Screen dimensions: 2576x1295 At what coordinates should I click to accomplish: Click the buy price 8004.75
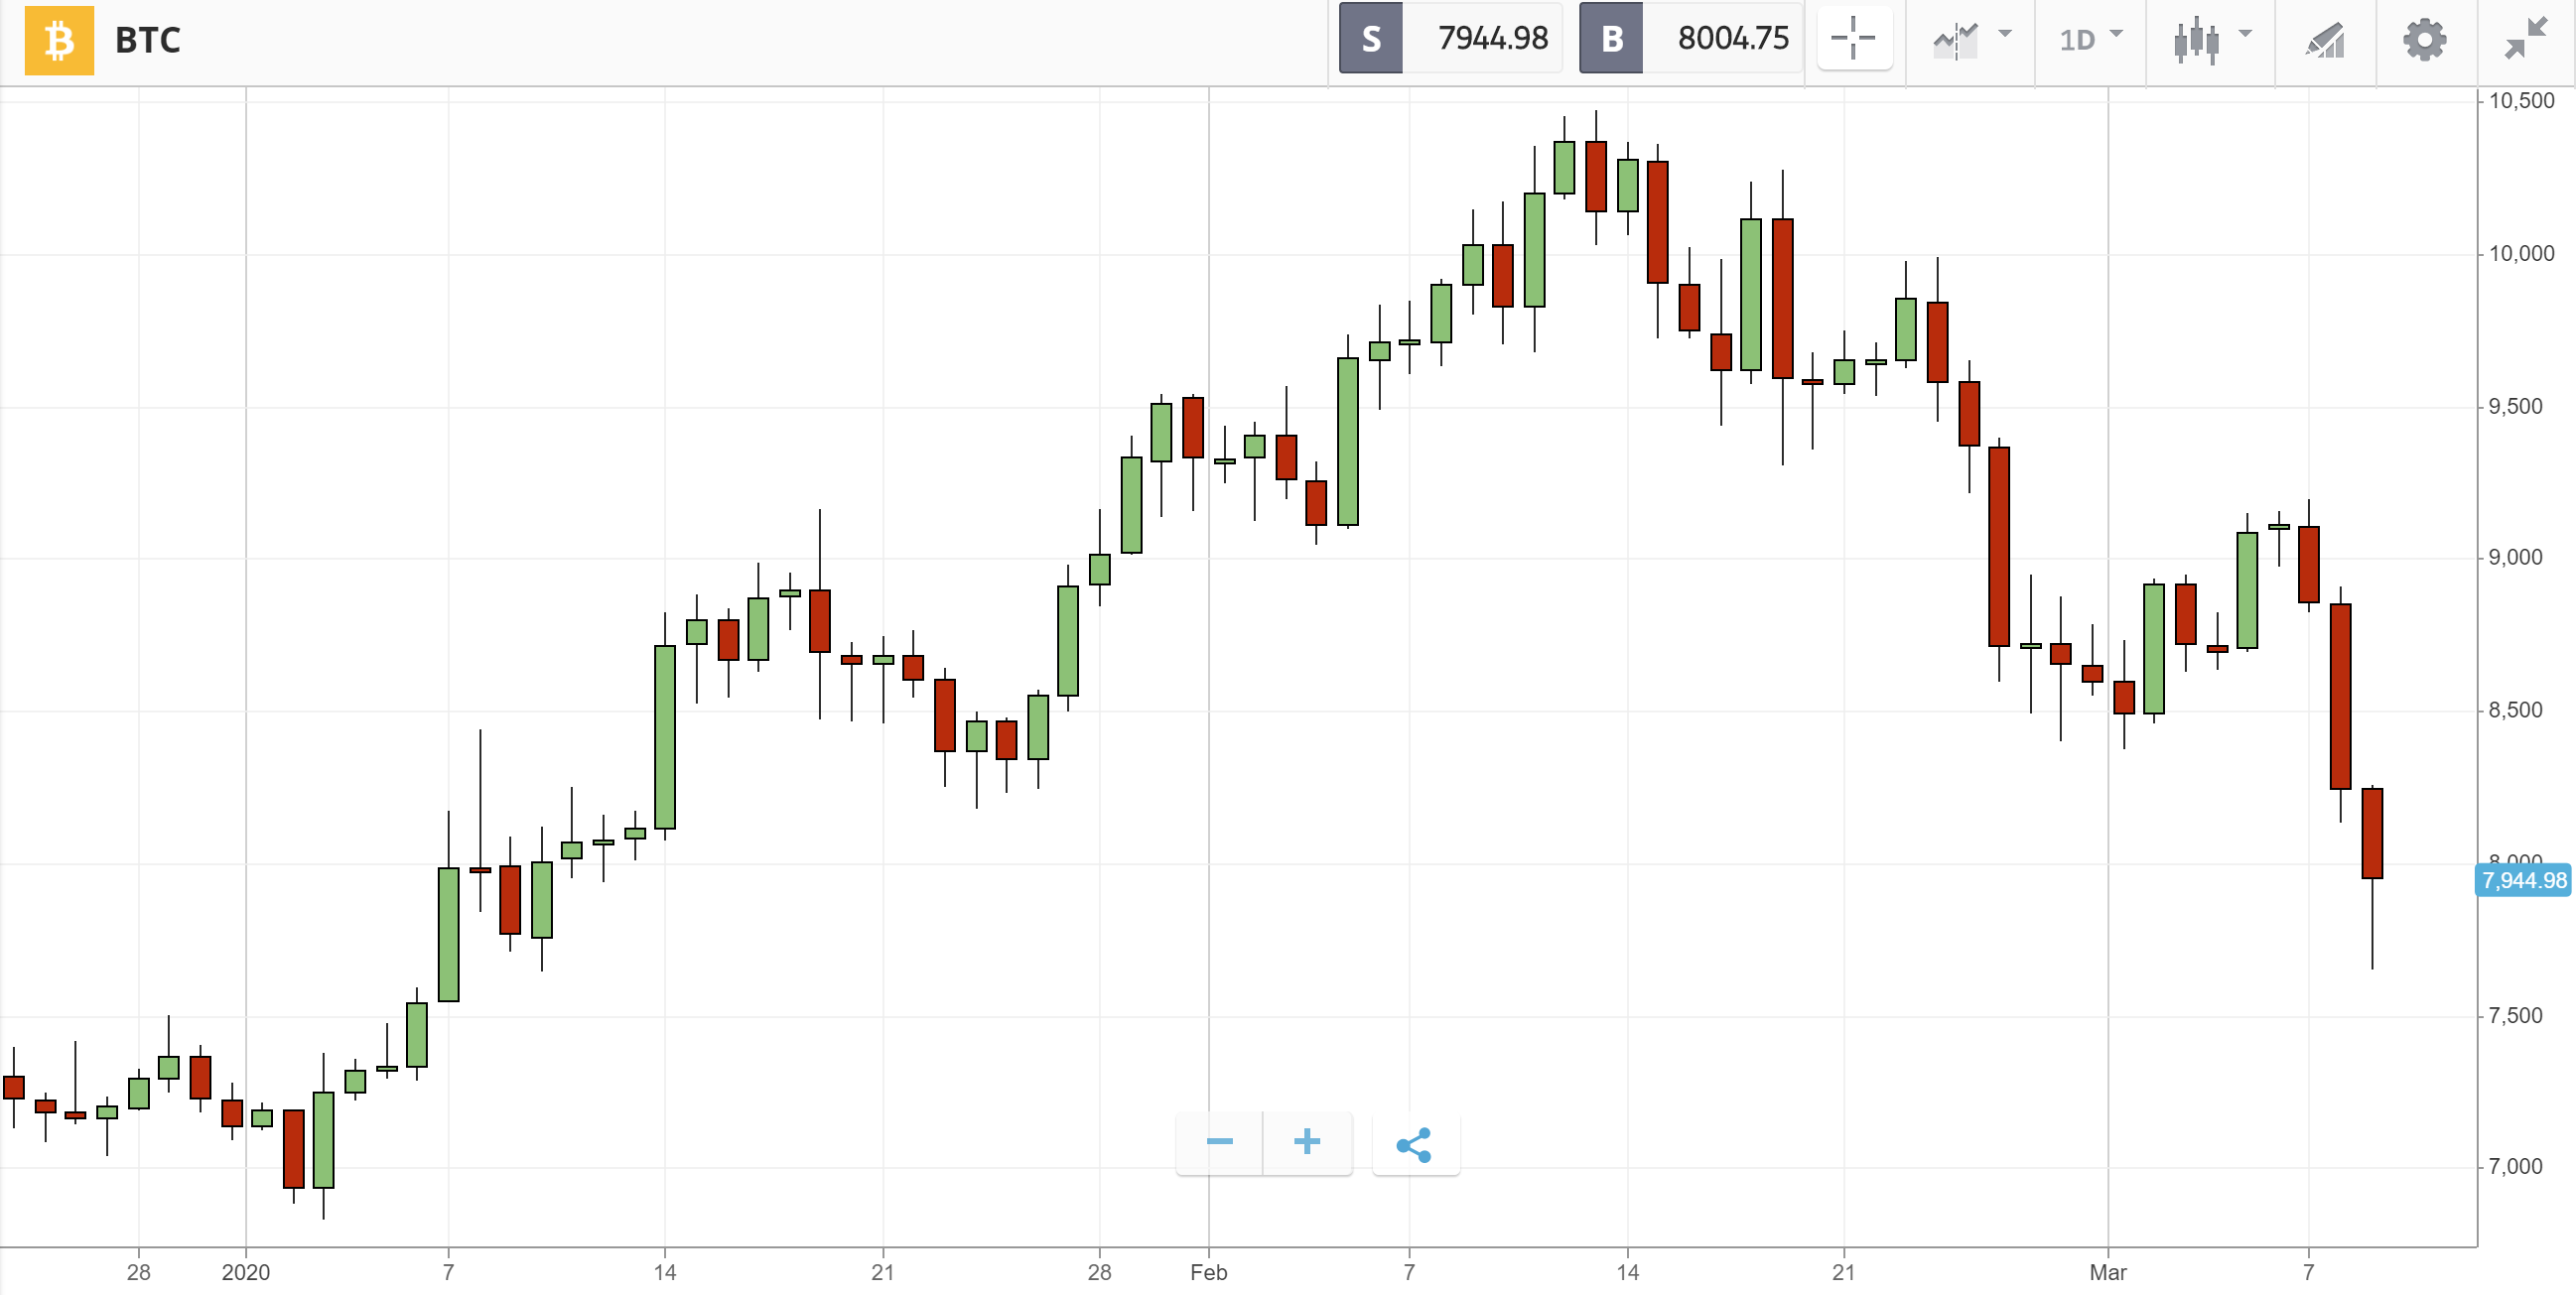point(1732,38)
